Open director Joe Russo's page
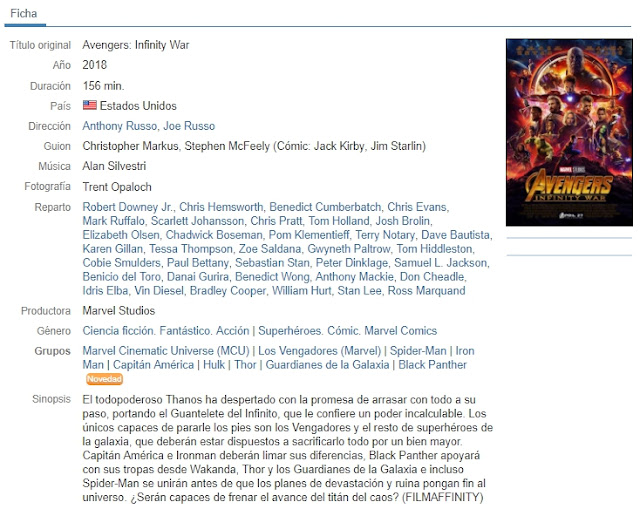 click(189, 126)
